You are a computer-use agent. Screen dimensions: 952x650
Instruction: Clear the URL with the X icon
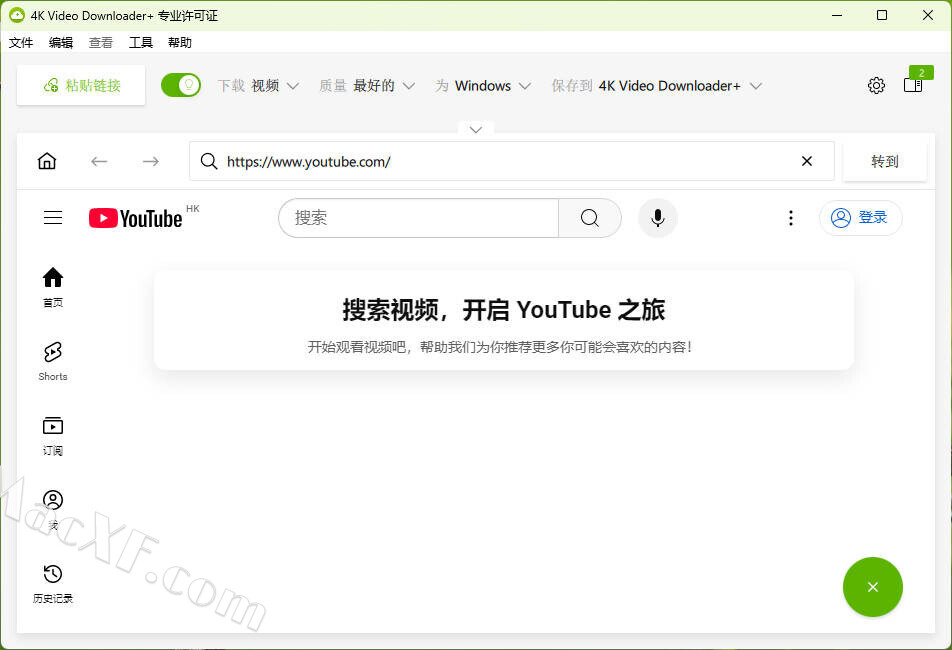[806, 161]
